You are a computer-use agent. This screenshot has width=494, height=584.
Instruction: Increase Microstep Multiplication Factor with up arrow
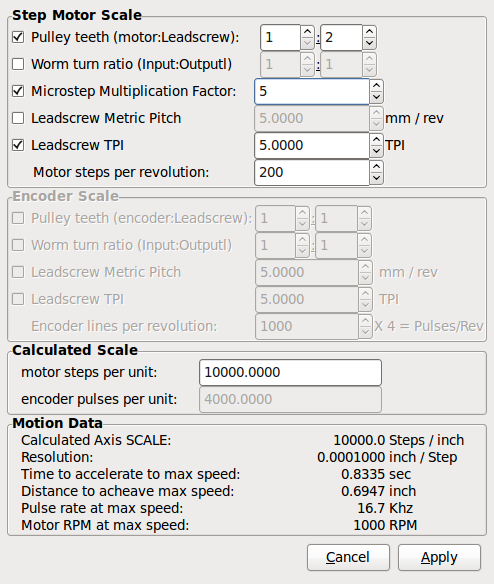[x=376, y=86]
